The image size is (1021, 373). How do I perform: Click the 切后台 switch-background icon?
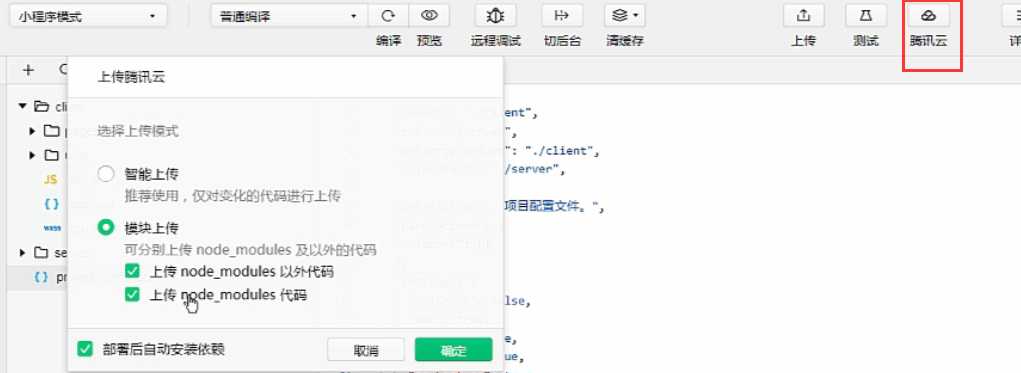562,16
